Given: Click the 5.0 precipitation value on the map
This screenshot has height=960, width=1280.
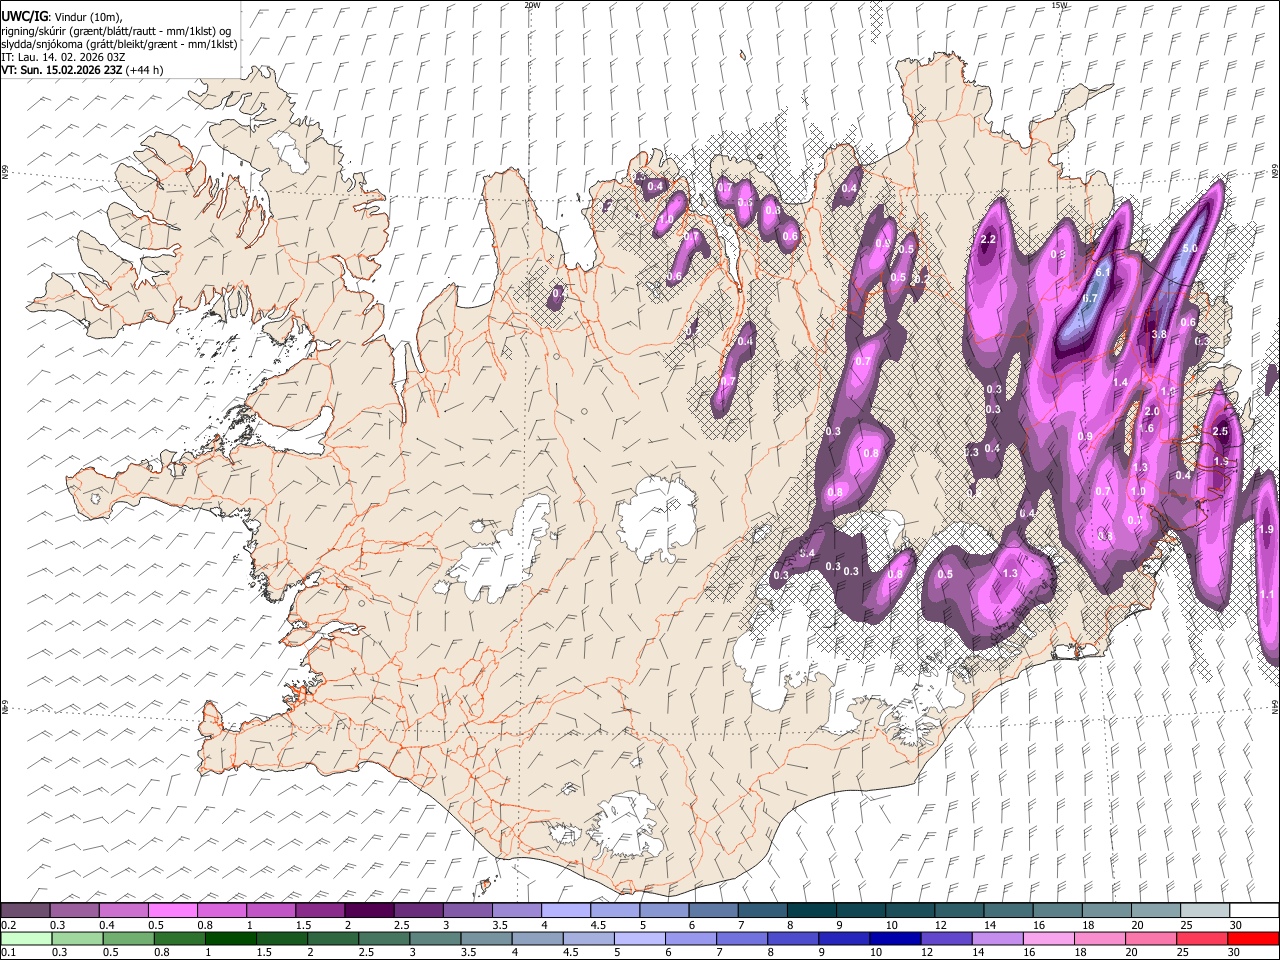Looking at the screenshot, I should tap(1190, 248).
